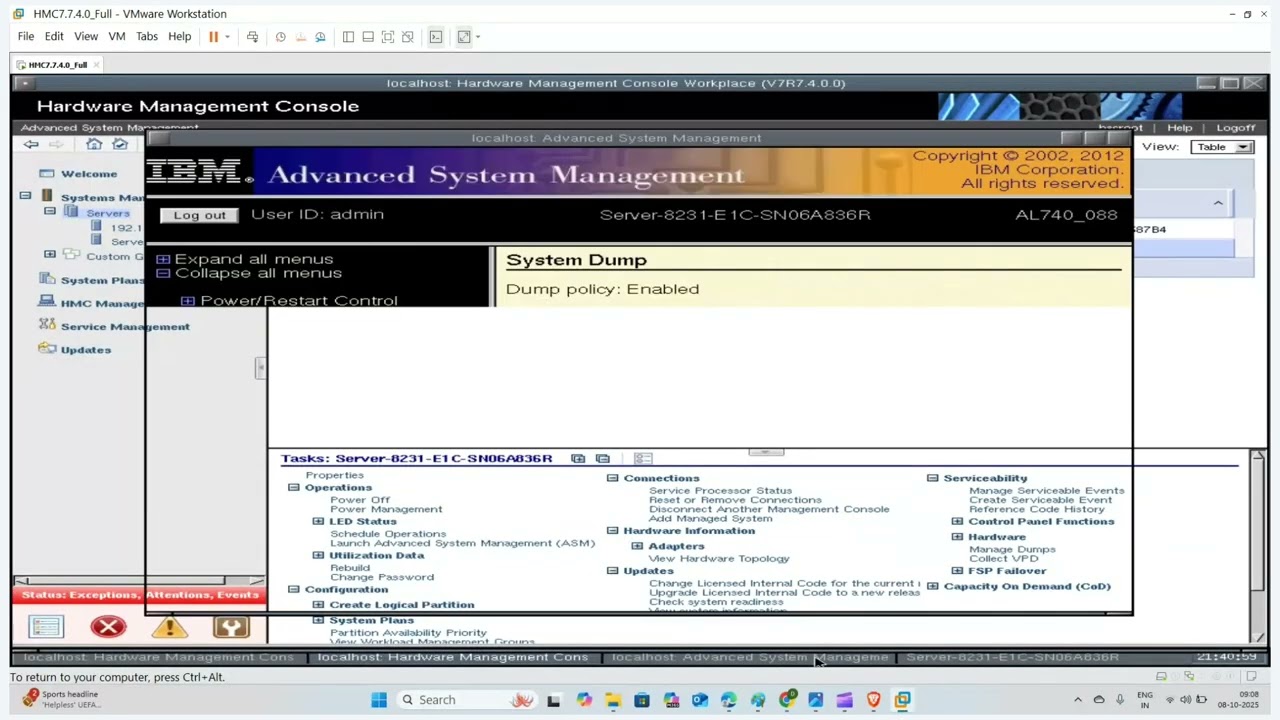1280x720 pixels.
Task: Open snapshot manager toolbar icon
Action: tap(320, 37)
